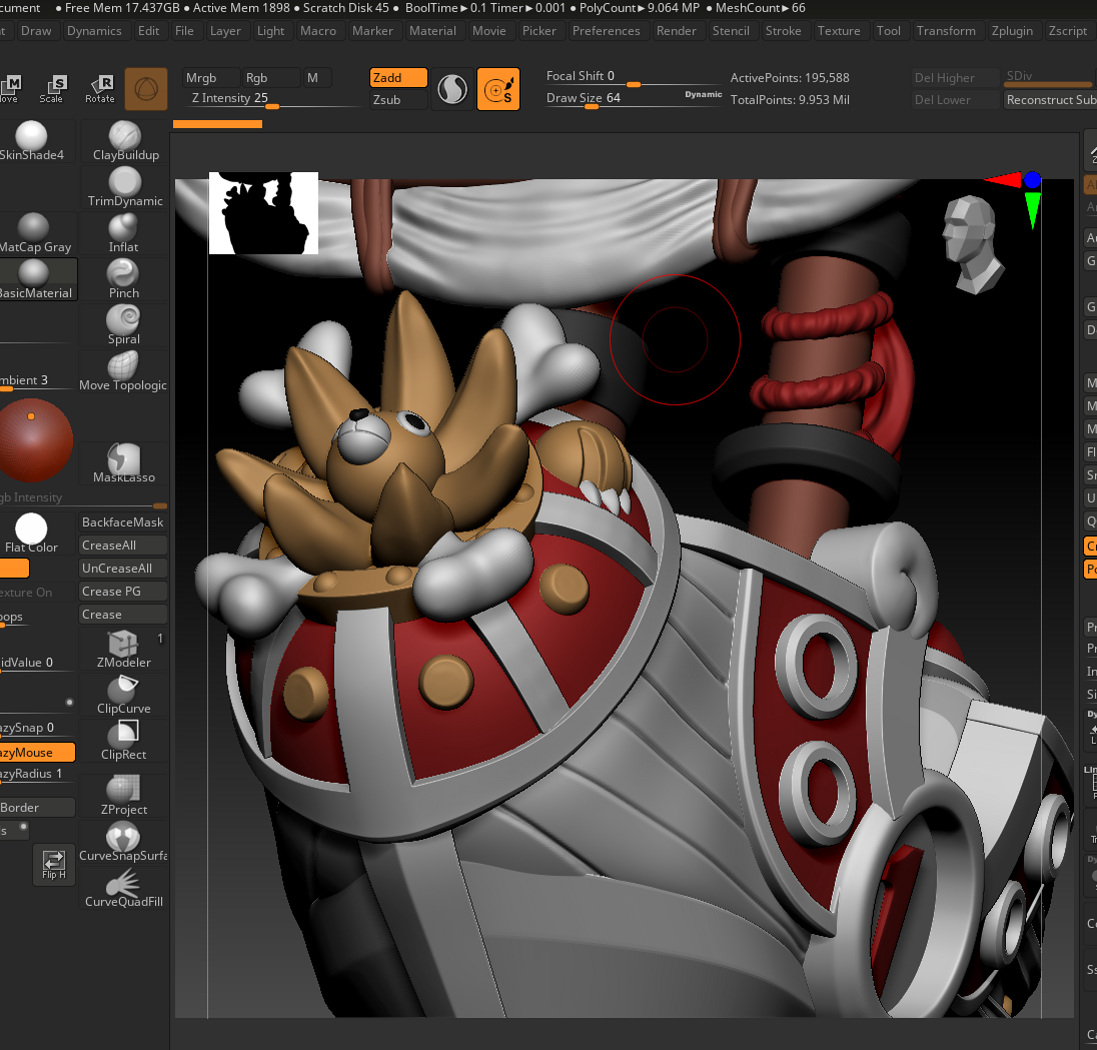Toggle Zadd mode

(x=398, y=78)
